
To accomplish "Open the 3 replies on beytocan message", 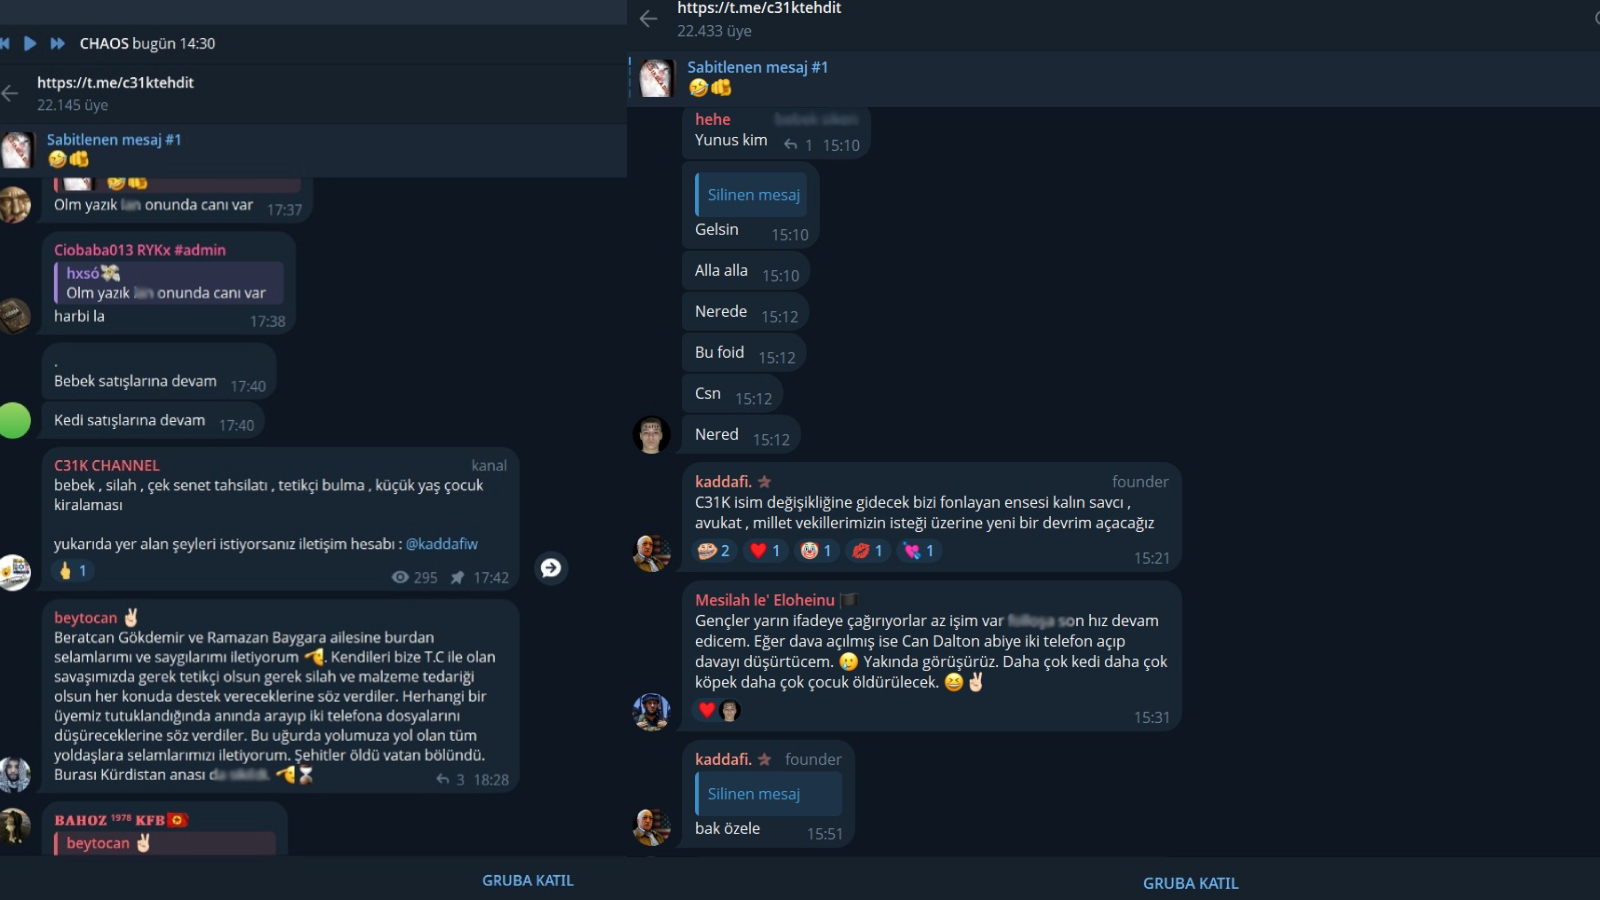I will [450, 780].
